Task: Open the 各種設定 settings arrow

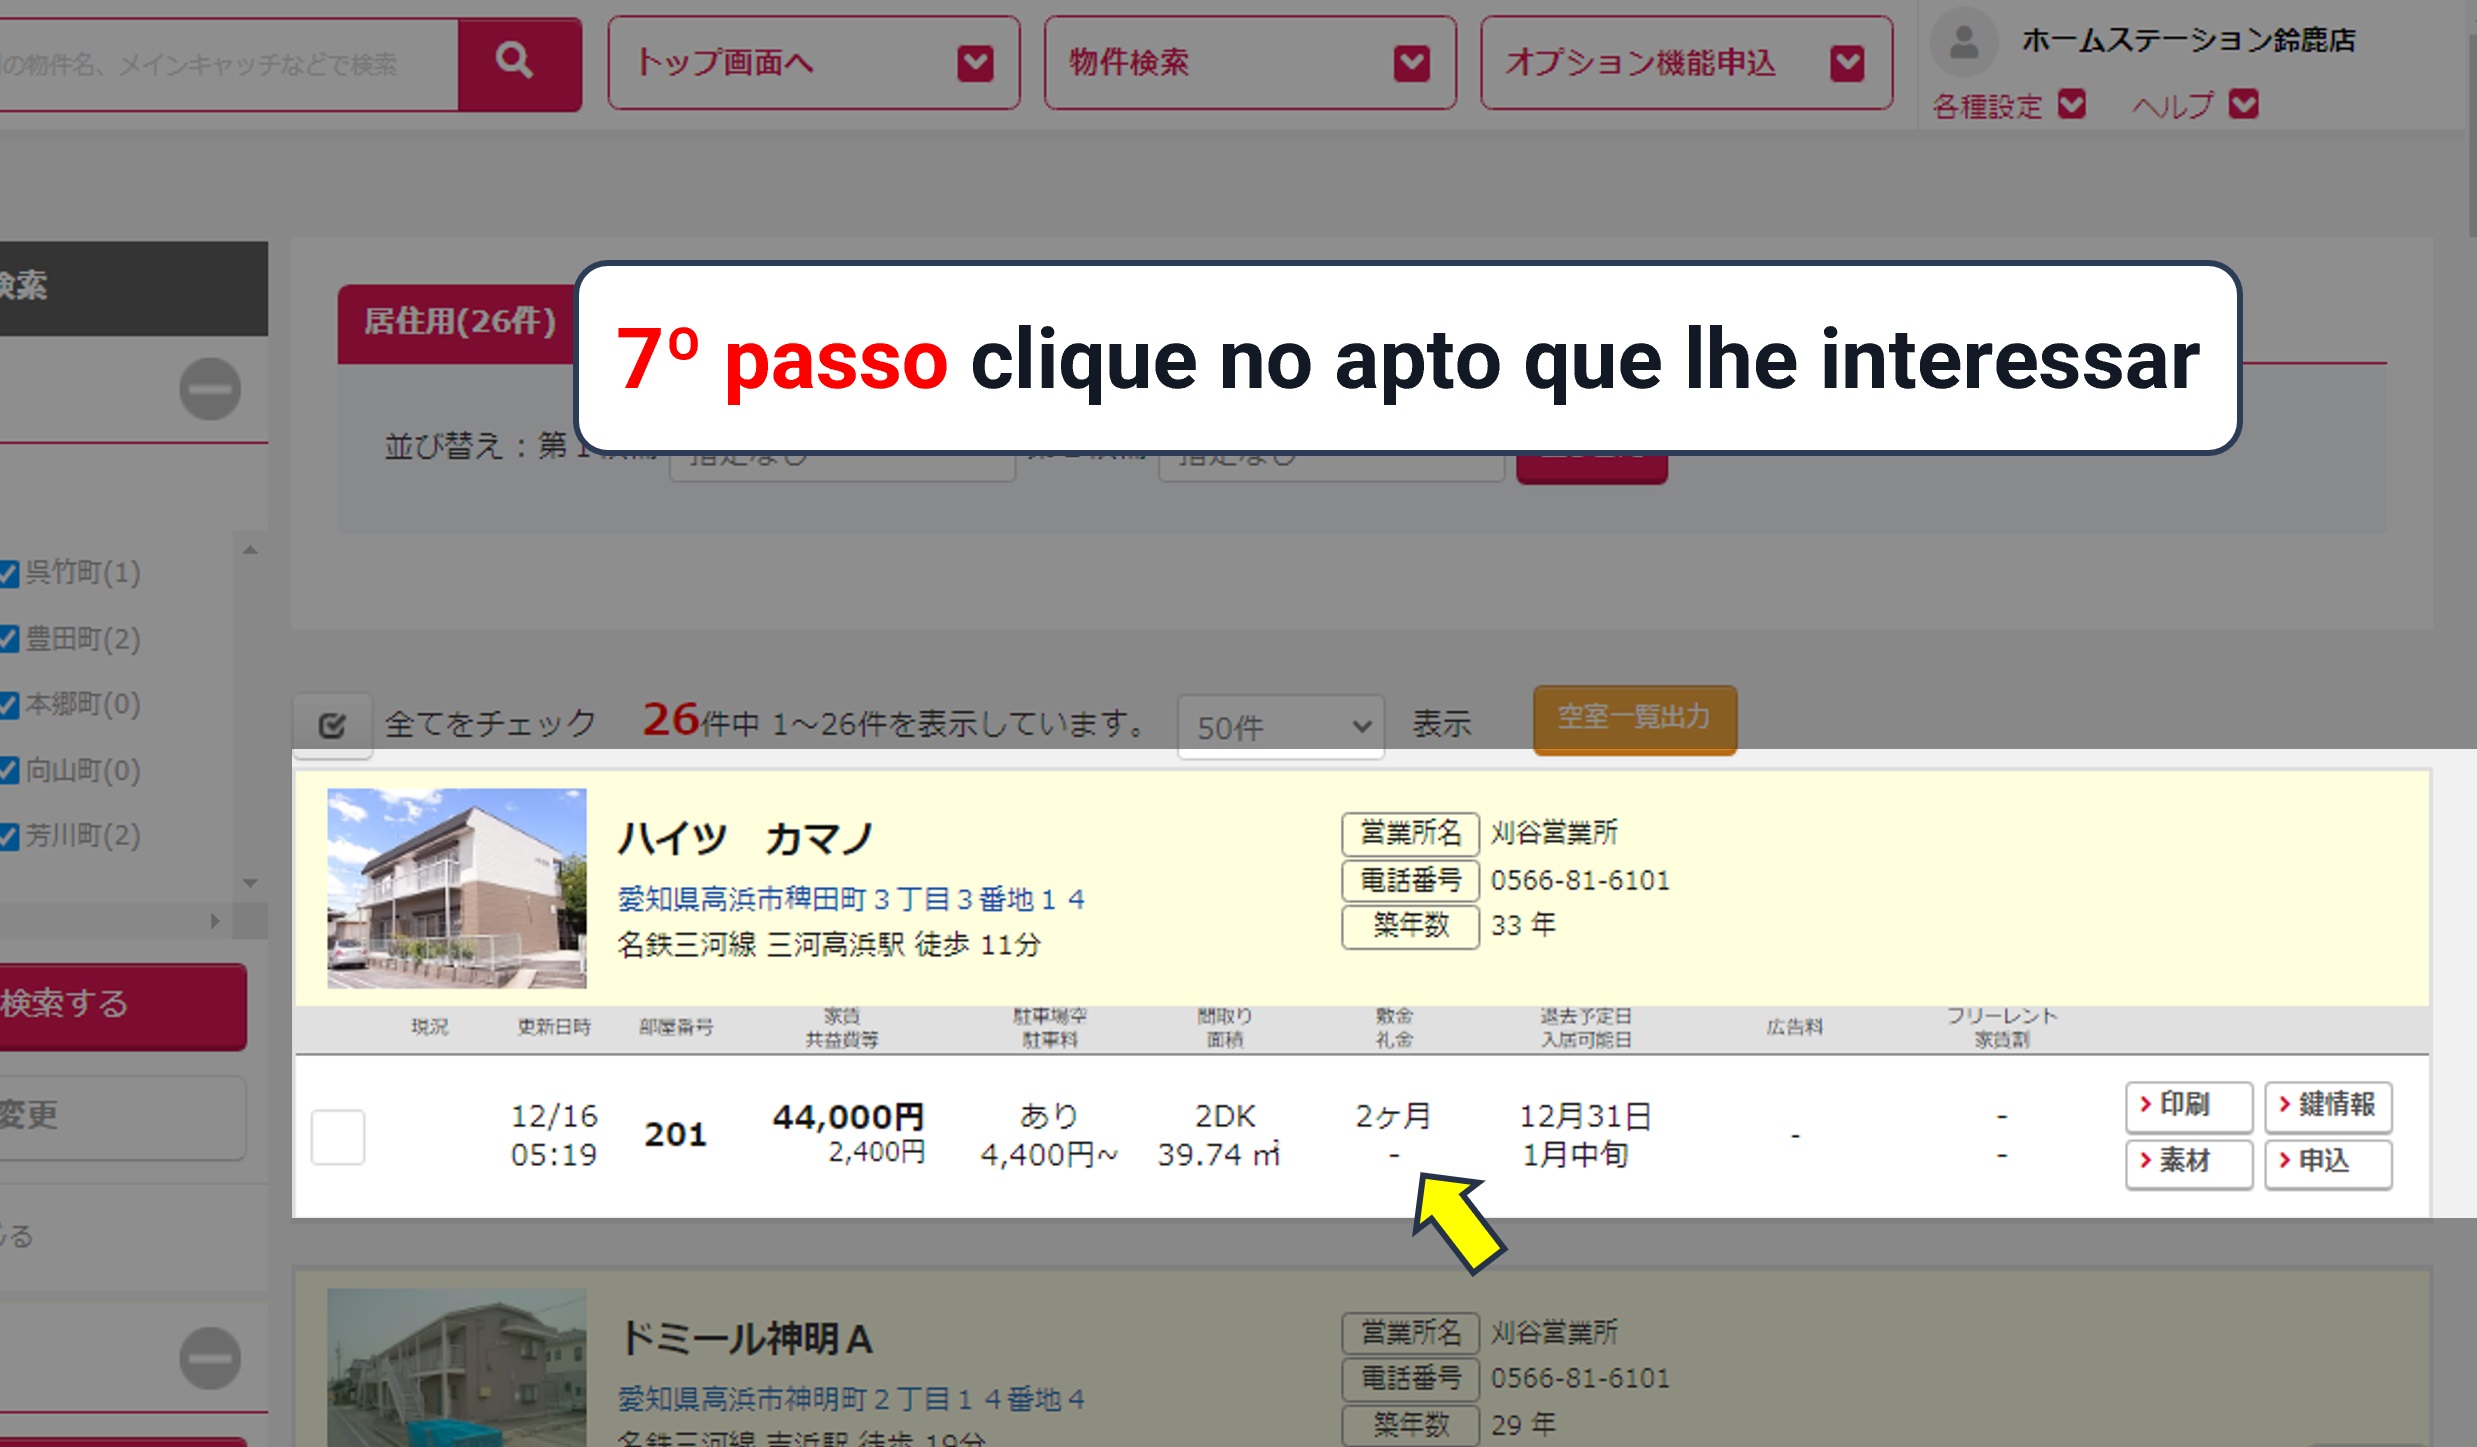Action: [x=2072, y=104]
